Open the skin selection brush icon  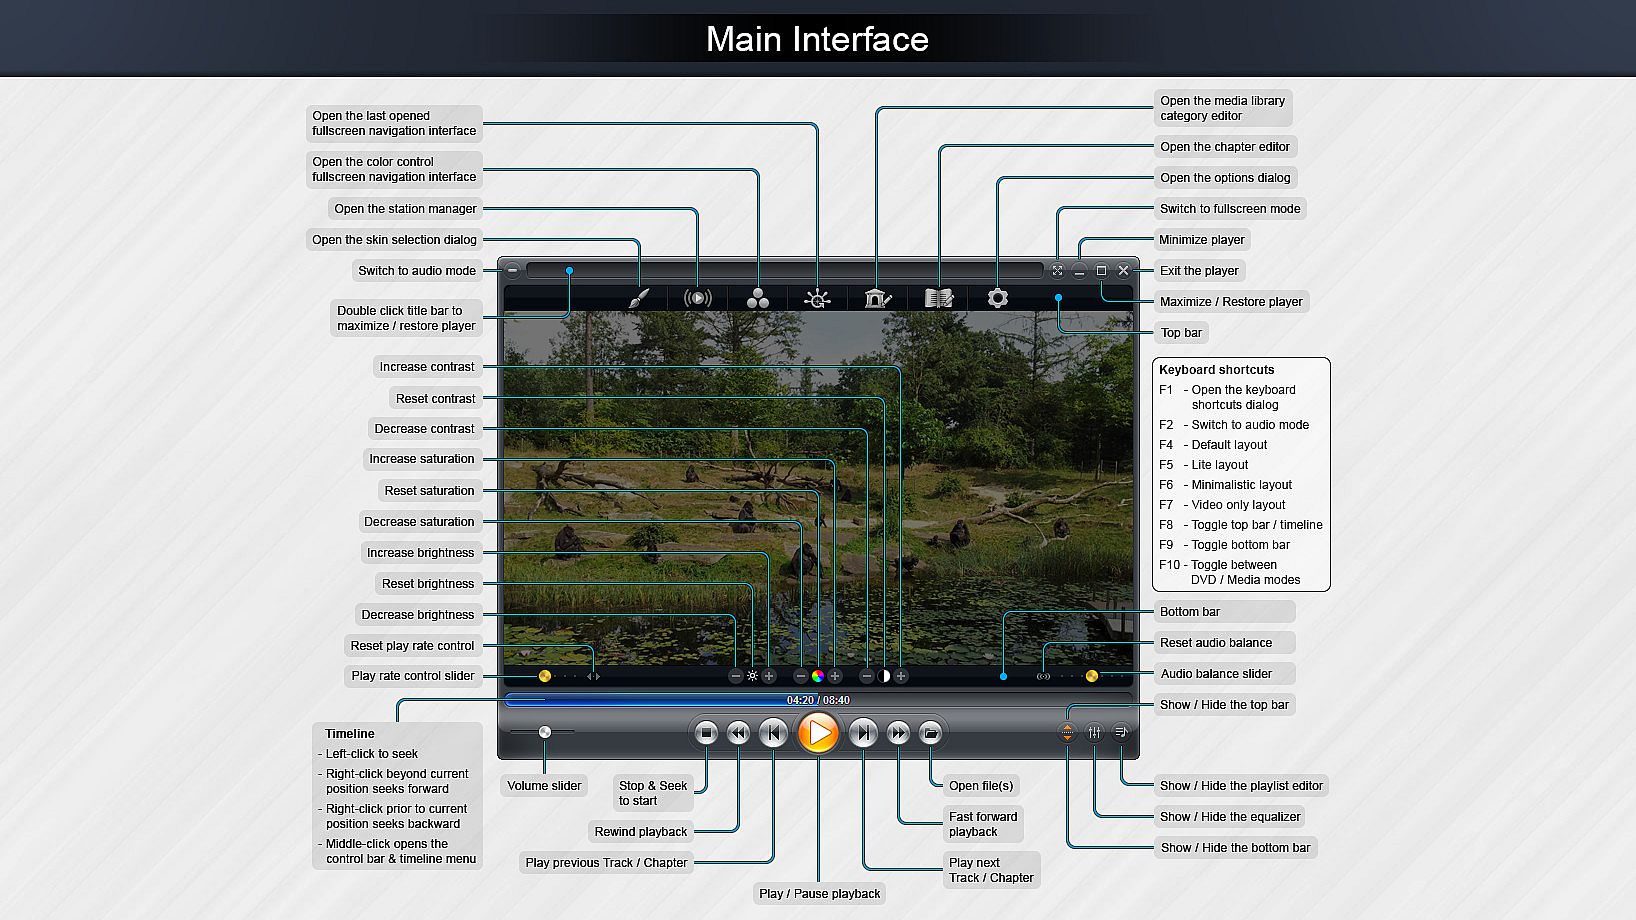(x=639, y=298)
